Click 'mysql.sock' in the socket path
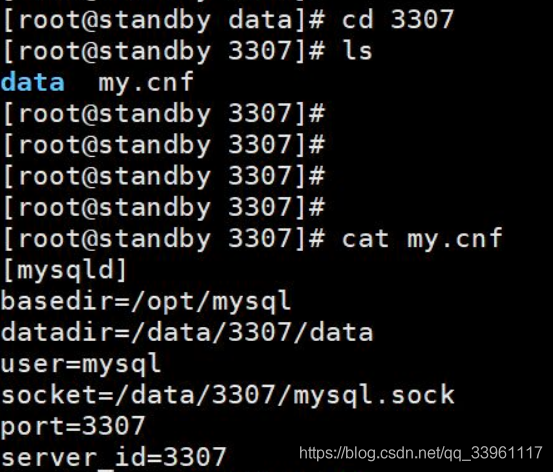The image size is (553, 472). pyautogui.click(x=374, y=395)
